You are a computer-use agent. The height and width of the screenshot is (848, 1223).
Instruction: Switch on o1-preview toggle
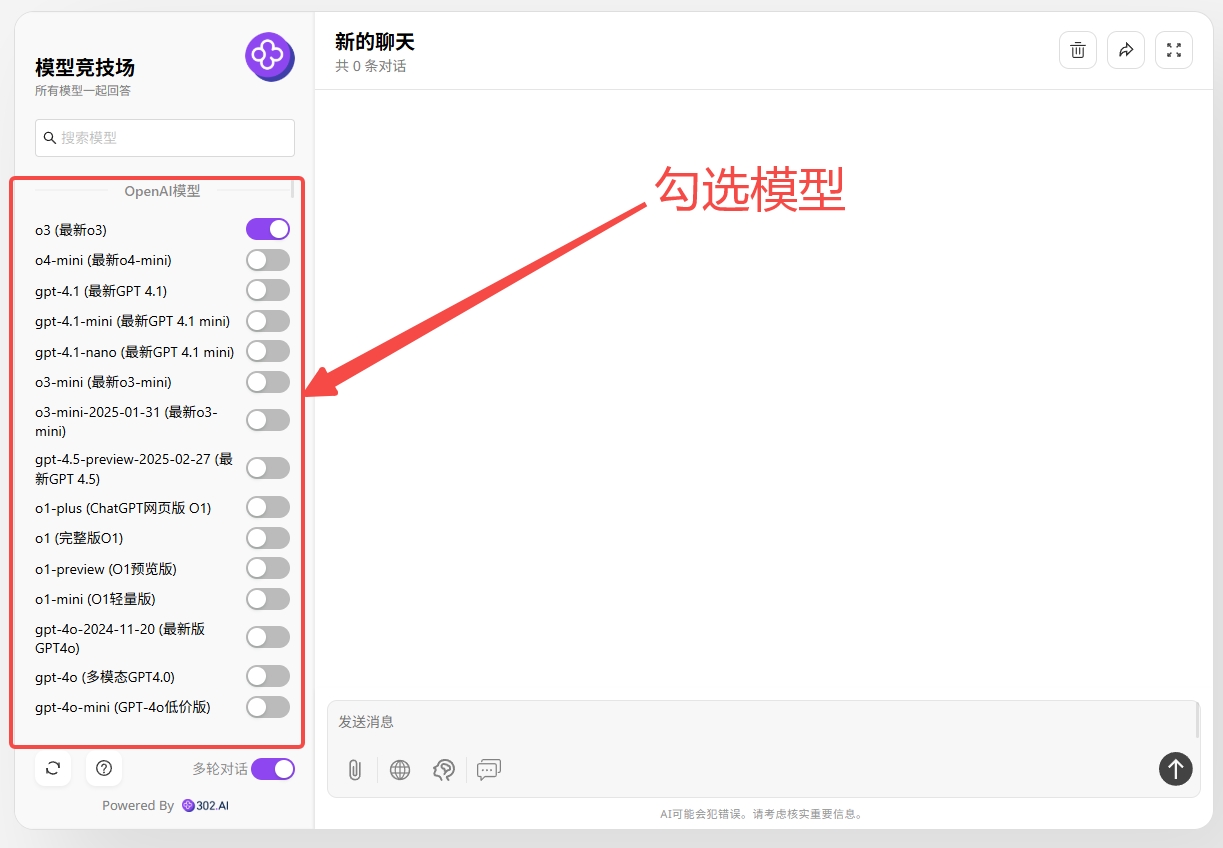268,568
